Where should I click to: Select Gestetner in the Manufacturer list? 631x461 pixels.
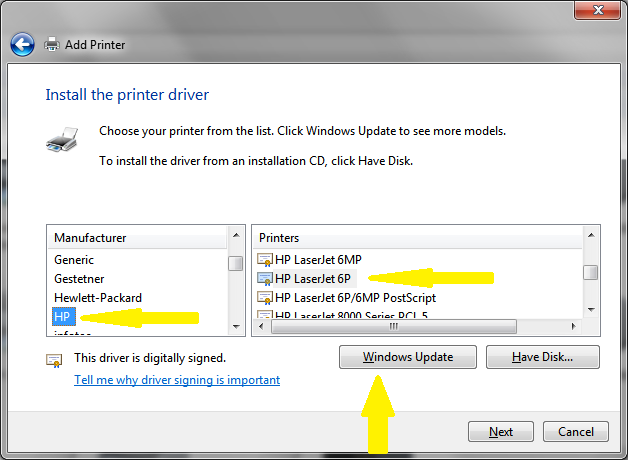tap(79, 279)
